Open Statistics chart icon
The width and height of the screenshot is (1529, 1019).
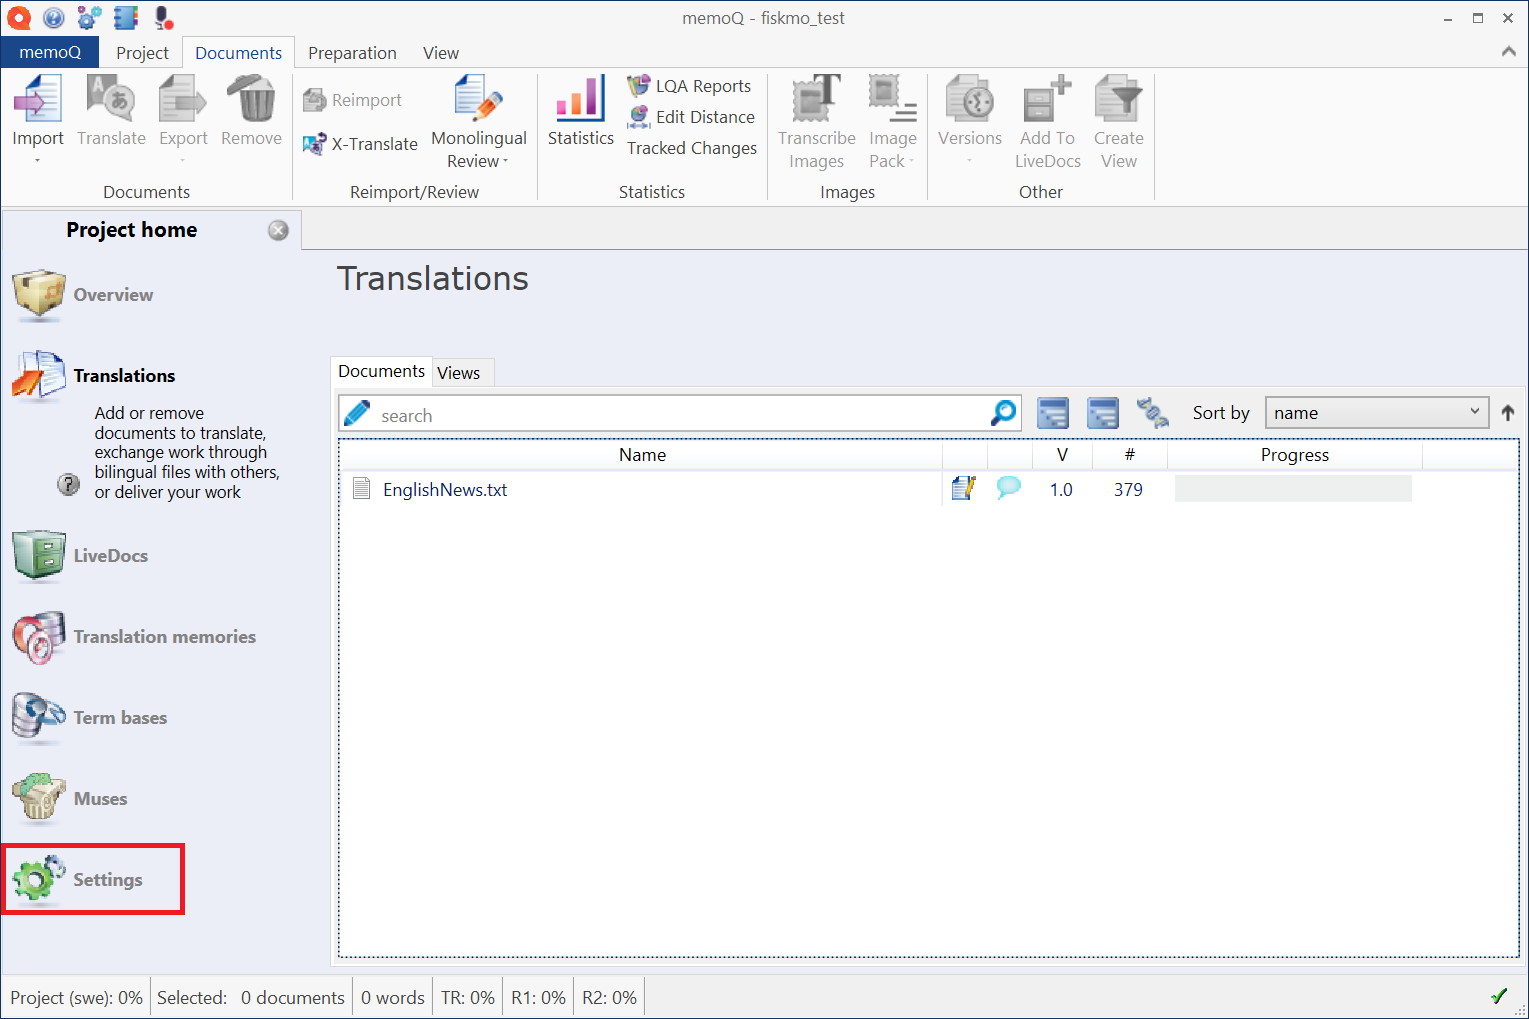pos(581,100)
